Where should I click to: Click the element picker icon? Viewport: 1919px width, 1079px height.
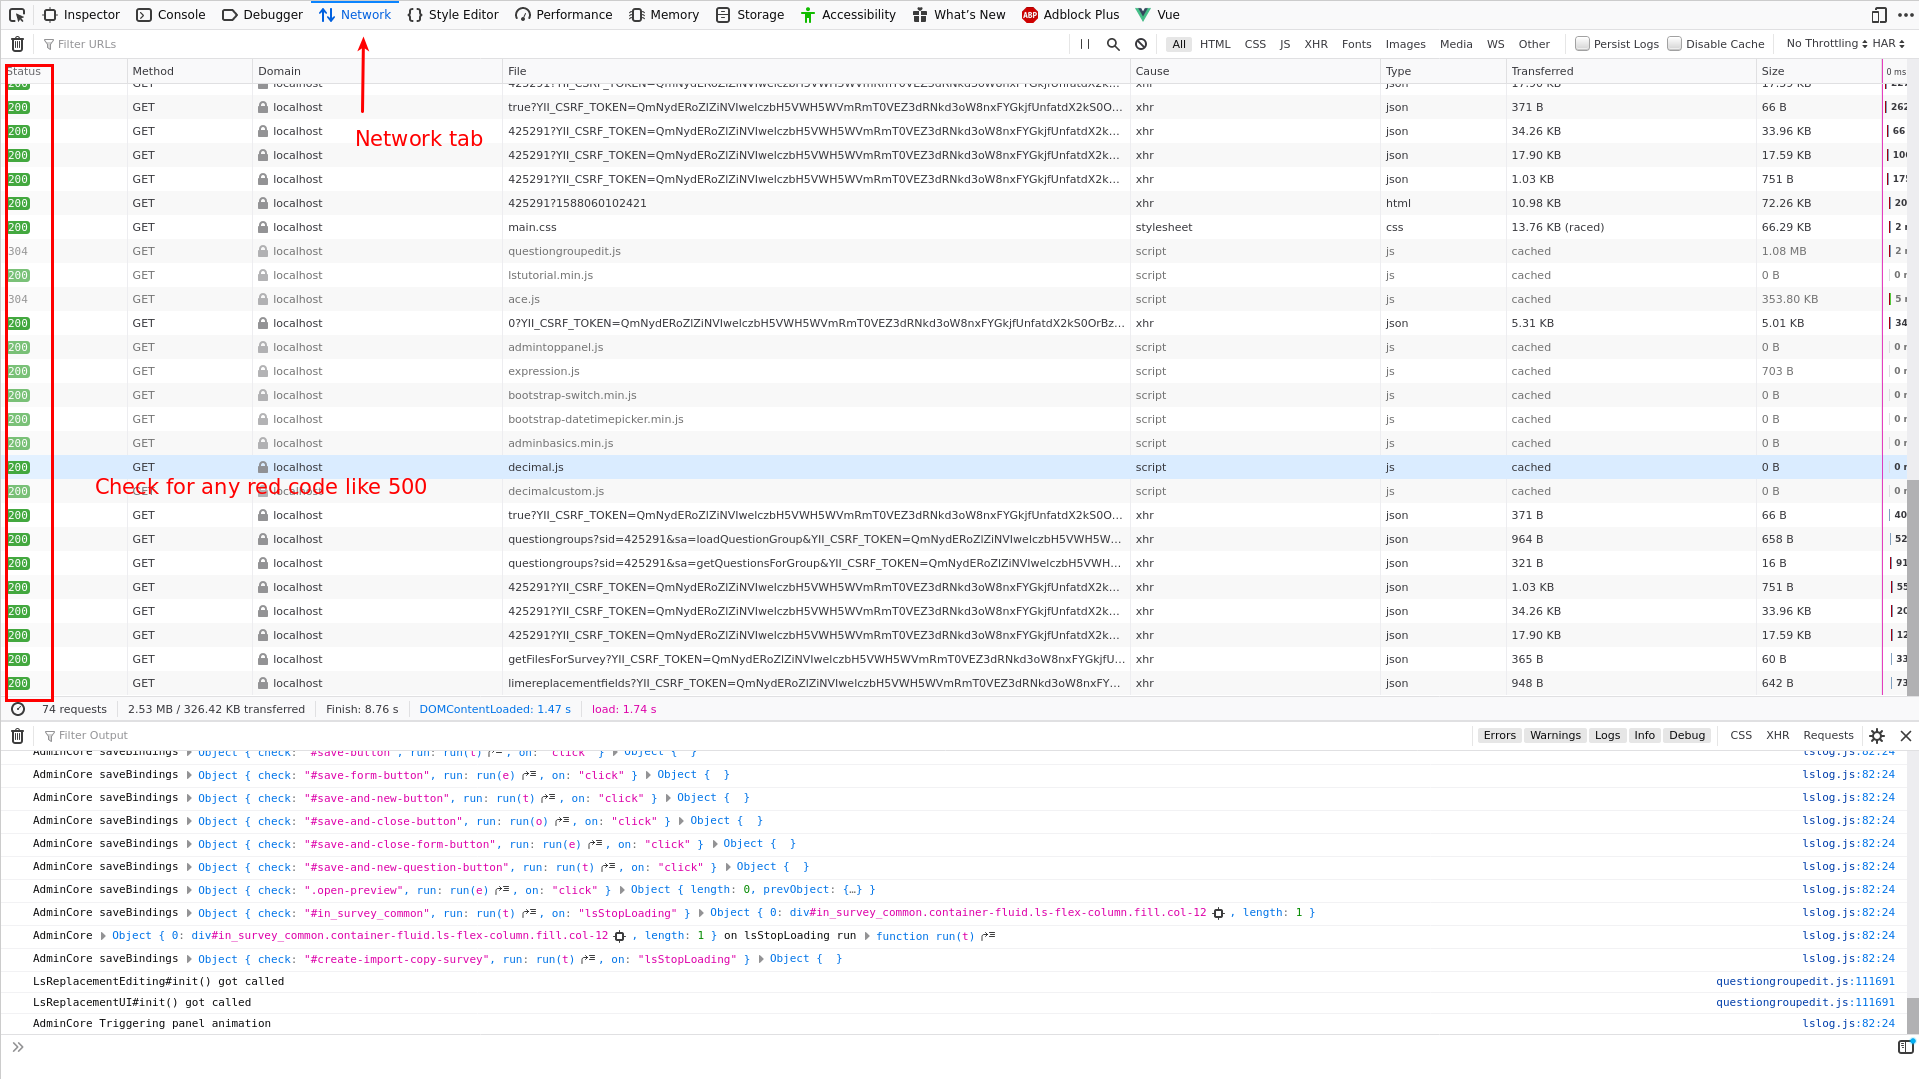point(17,15)
